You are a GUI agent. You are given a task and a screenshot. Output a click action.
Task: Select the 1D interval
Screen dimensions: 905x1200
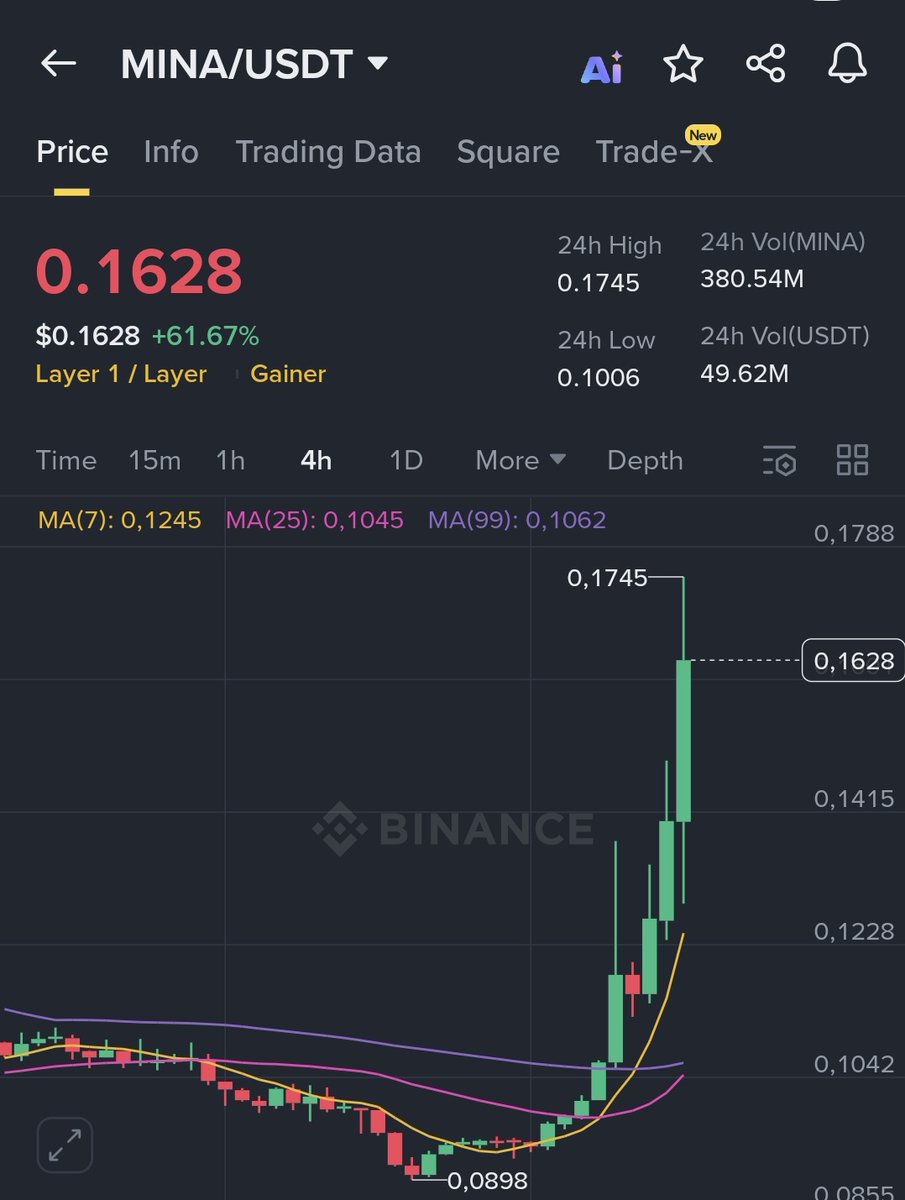point(406,460)
